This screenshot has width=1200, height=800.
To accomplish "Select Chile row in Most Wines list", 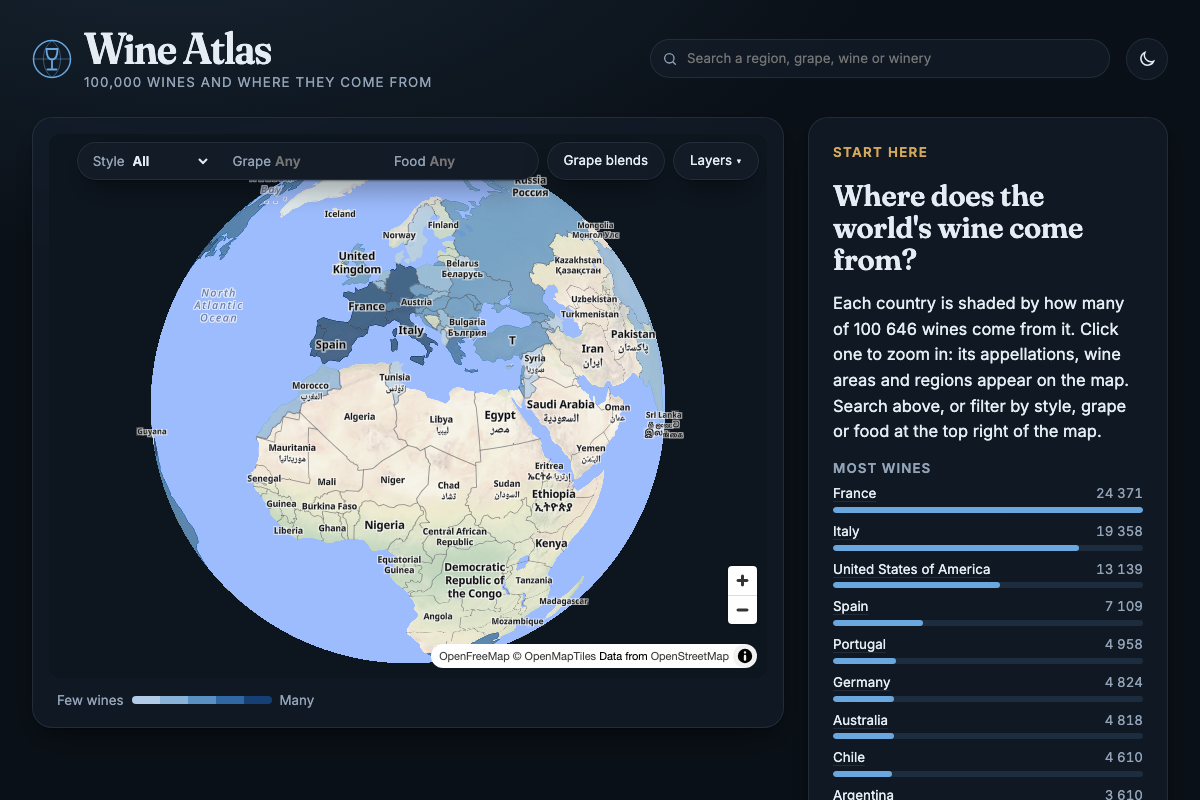I will tap(988, 764).
